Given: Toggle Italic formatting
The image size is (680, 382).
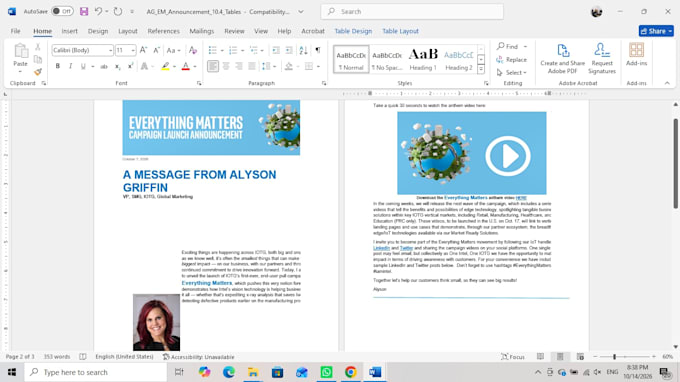Looking at the screenshot, I should tap(70, 66).
